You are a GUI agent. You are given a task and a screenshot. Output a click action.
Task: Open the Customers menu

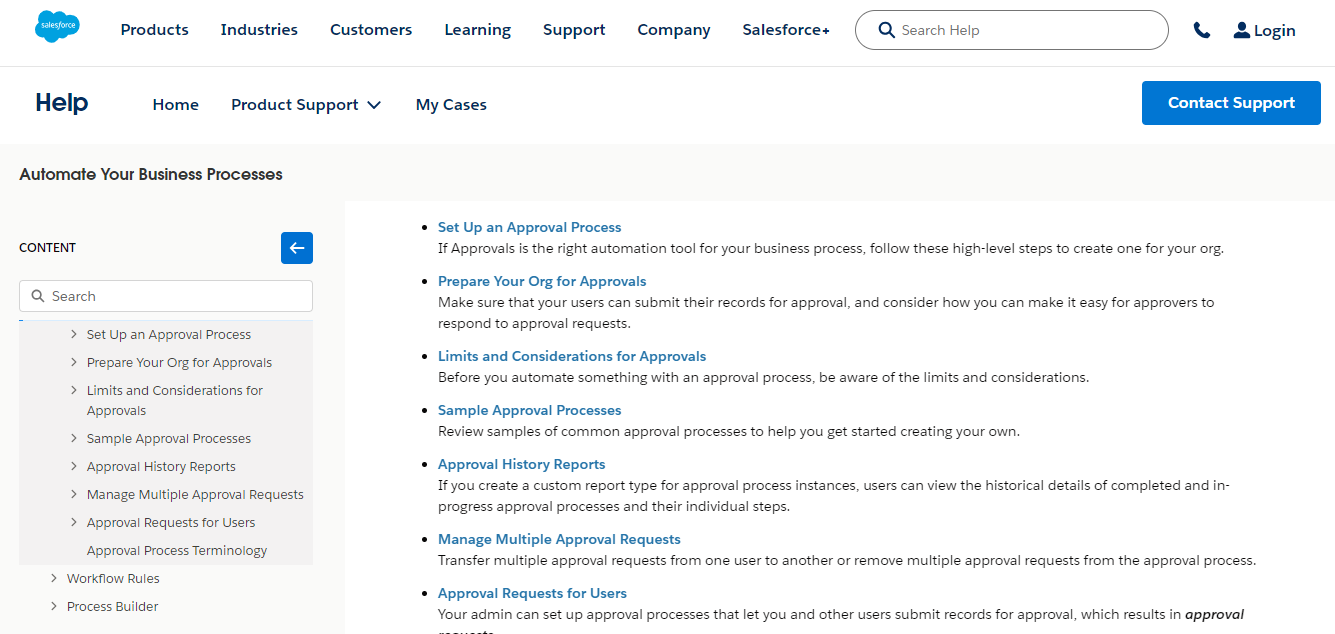371,30
